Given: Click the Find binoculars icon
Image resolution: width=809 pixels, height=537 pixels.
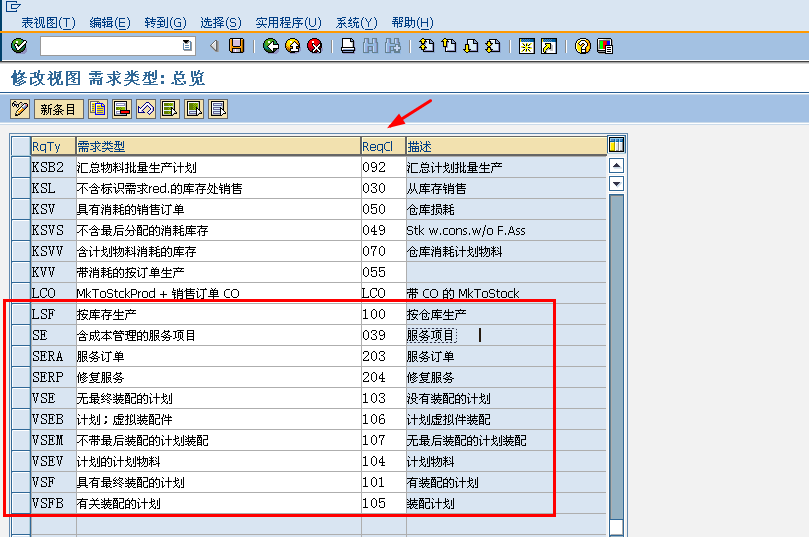Looking at the screenshot, I should [370, 46].
